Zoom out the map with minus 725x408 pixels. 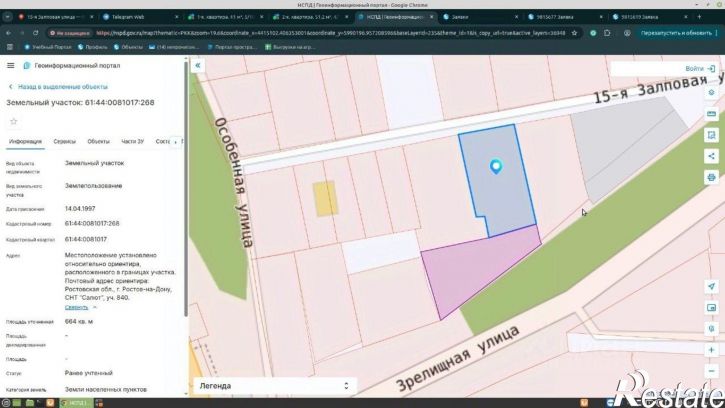pos(712,371)
